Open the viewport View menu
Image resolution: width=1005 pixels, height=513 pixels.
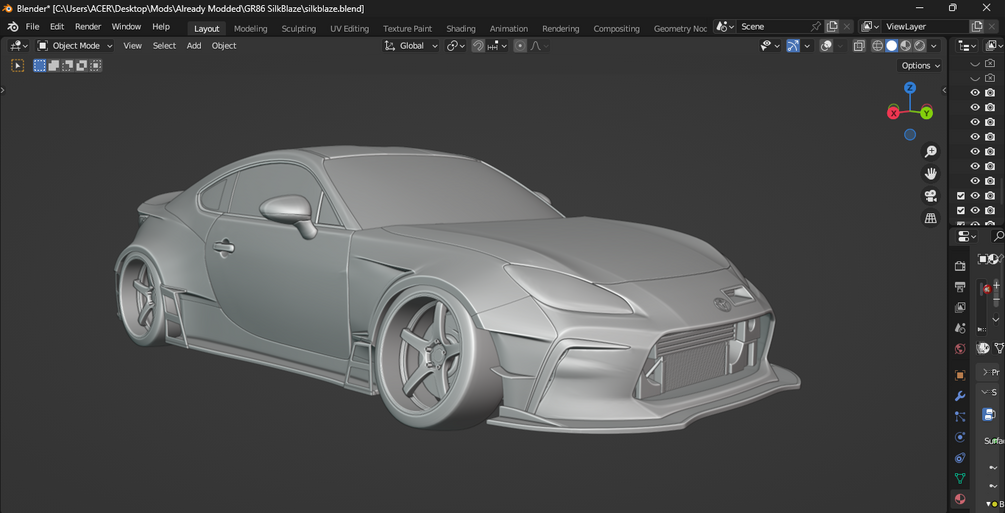click(x=133, y=46)
